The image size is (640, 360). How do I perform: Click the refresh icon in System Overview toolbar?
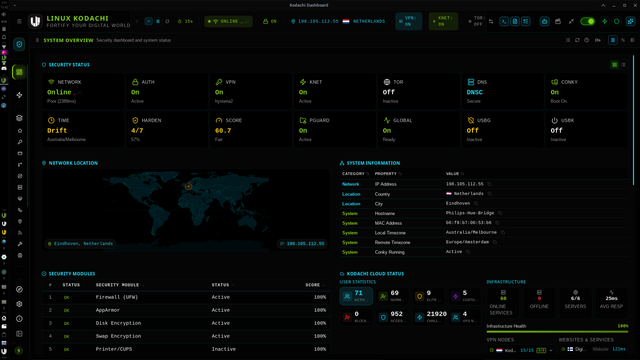(577, 40)
